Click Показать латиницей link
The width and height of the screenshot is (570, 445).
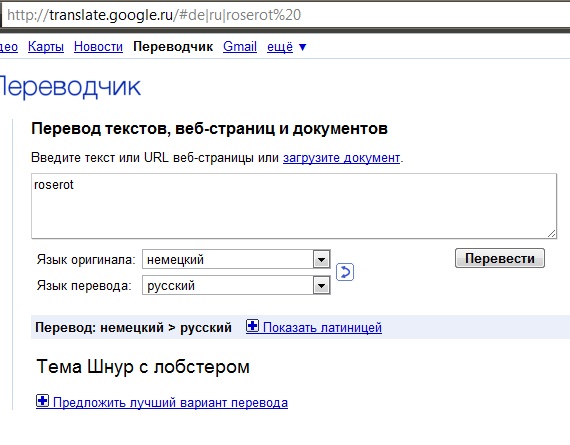click(x=322, y=328)
